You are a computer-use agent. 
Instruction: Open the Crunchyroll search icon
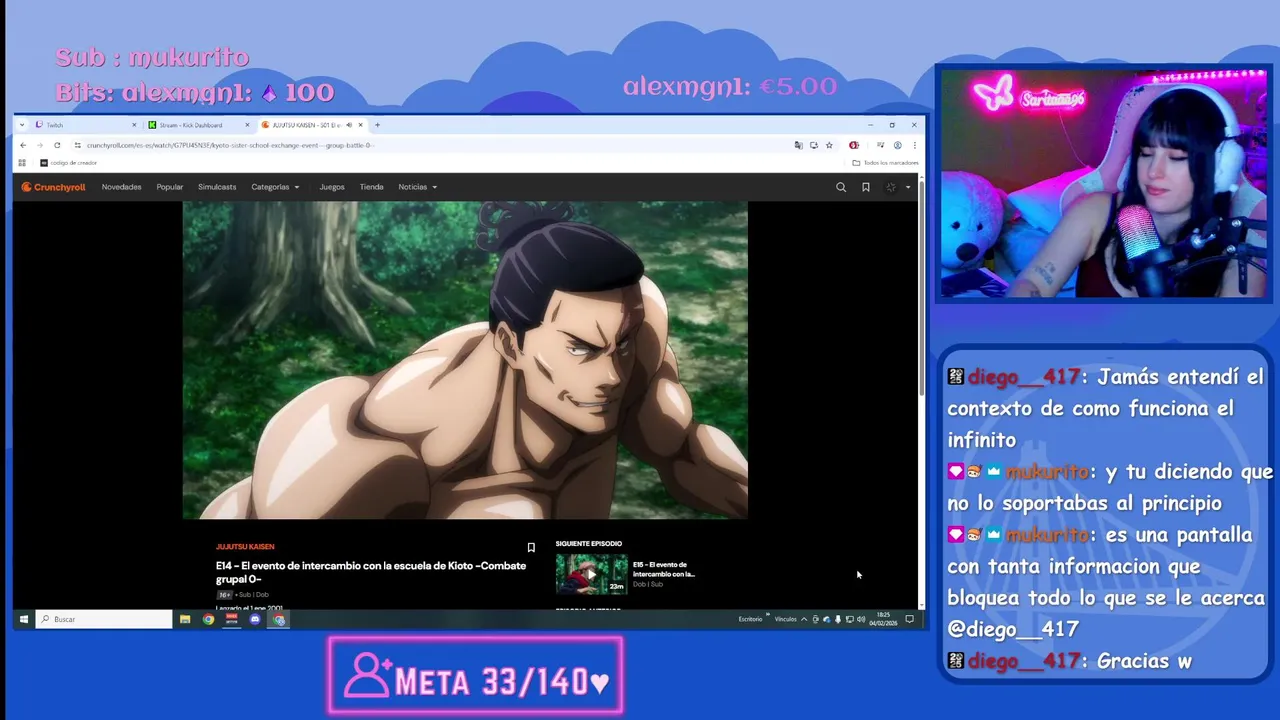tap(841, 187)
